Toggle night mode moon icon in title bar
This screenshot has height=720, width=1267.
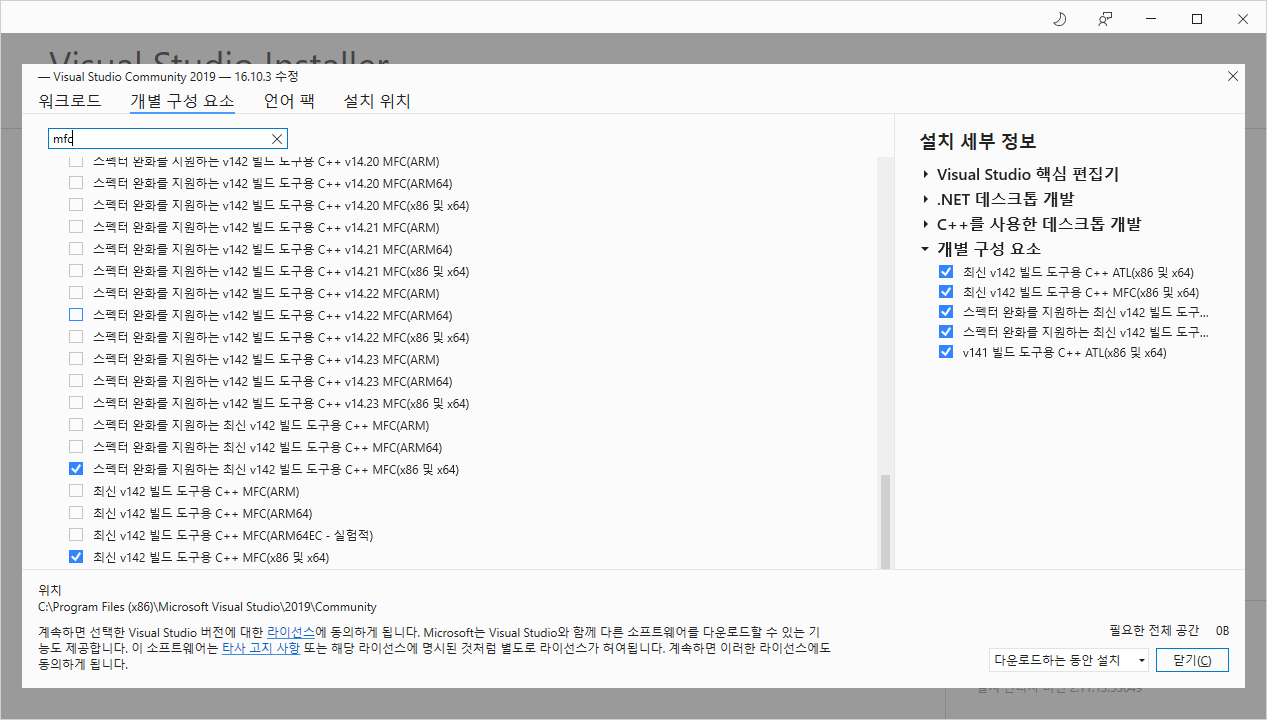(x=1060, y=19)
